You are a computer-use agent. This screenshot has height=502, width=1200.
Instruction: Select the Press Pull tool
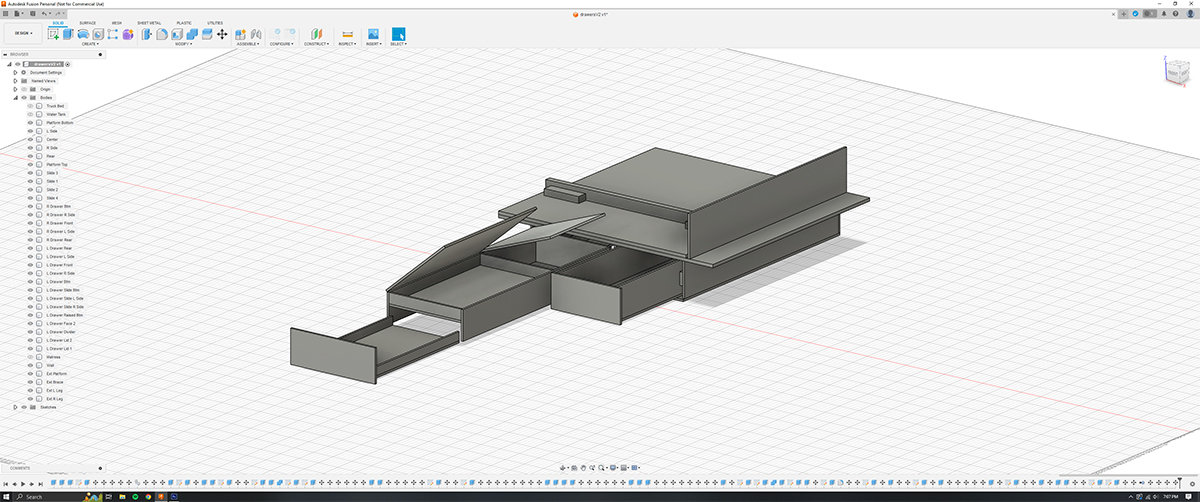[147, 34]
